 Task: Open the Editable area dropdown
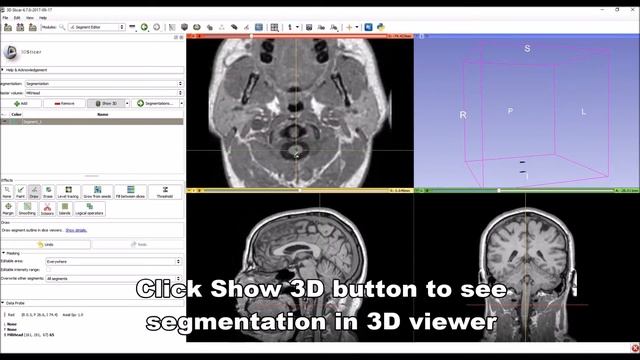(x=113, y=261)
